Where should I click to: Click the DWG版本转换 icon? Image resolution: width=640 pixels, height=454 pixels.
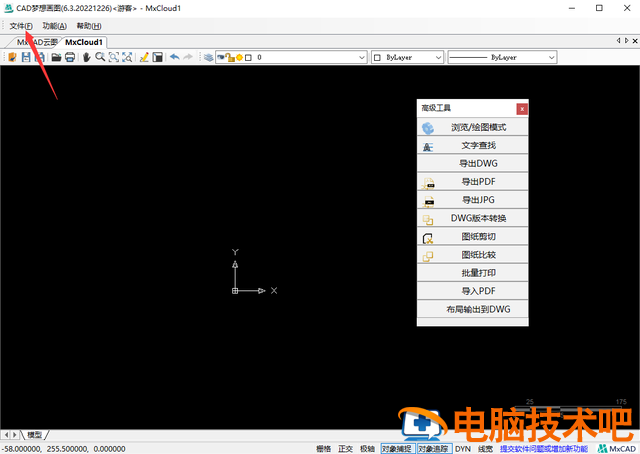click(428, 220)
